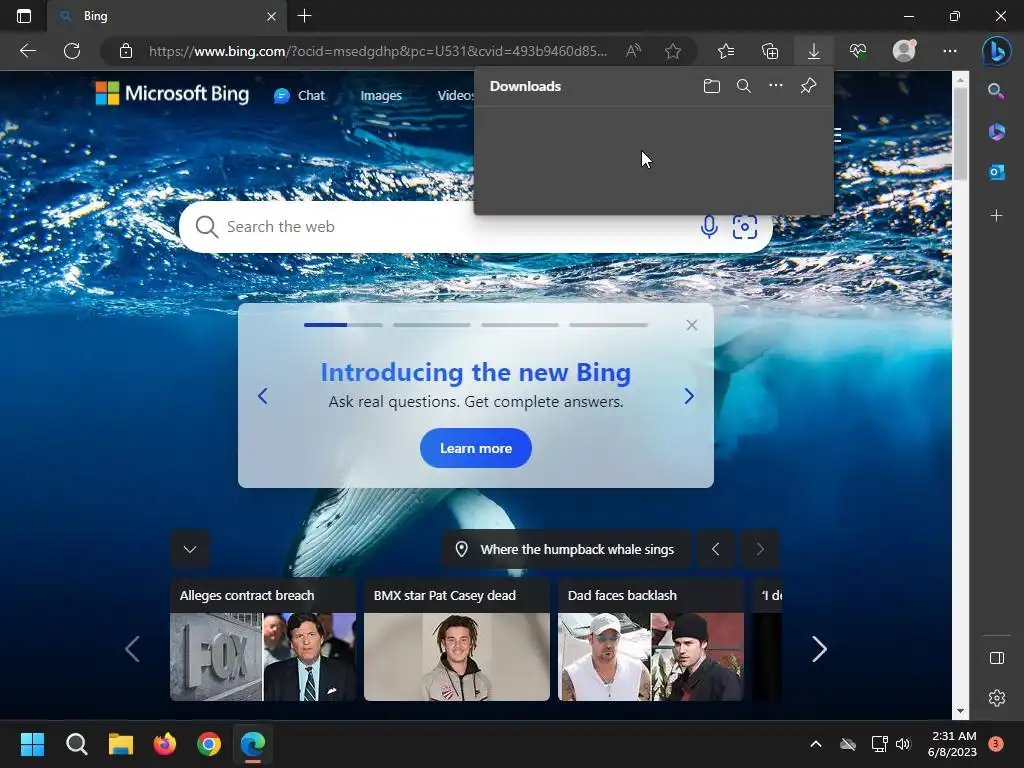The width and height of the screenshot is (1024, 768).
Task: Show hidden system tray icons
Action: 816,744
